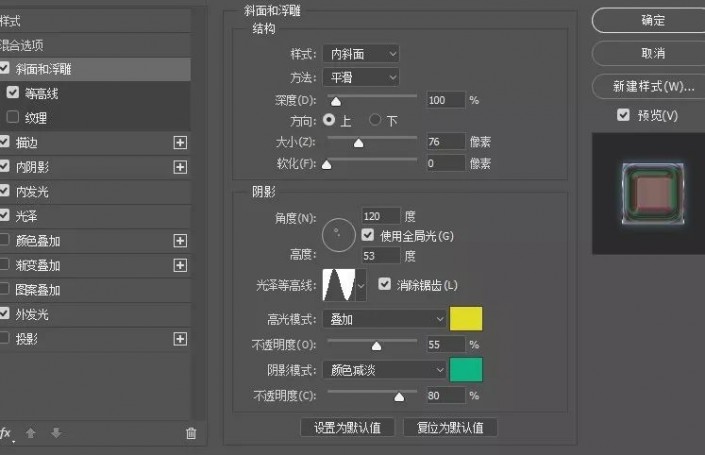Click the 软化 slider handle
The width and height of the screenshot is (705, 455).
pos(326,165)
